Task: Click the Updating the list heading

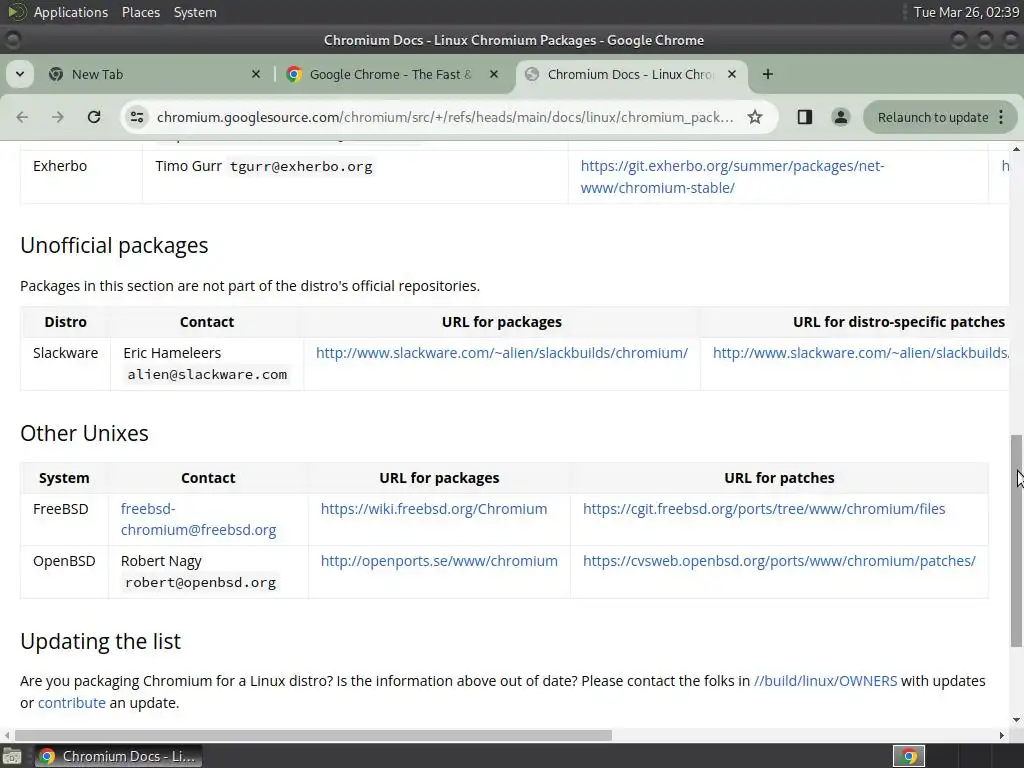Action: point(101,641)
